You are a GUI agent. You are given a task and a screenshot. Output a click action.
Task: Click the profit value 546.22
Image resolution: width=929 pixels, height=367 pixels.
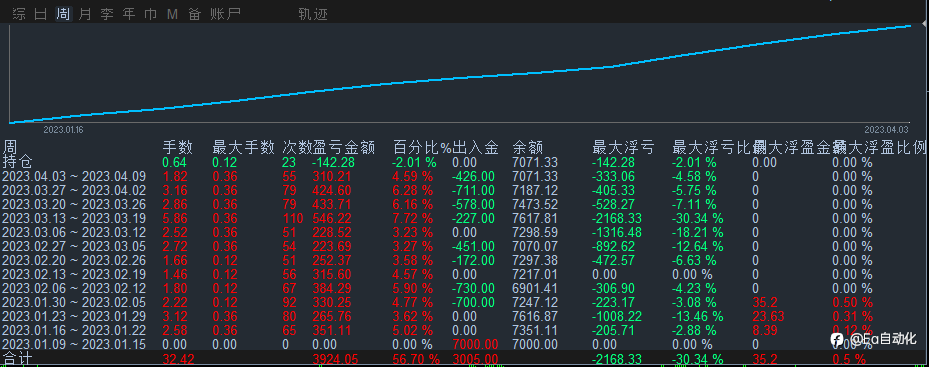tap(332, 219)
